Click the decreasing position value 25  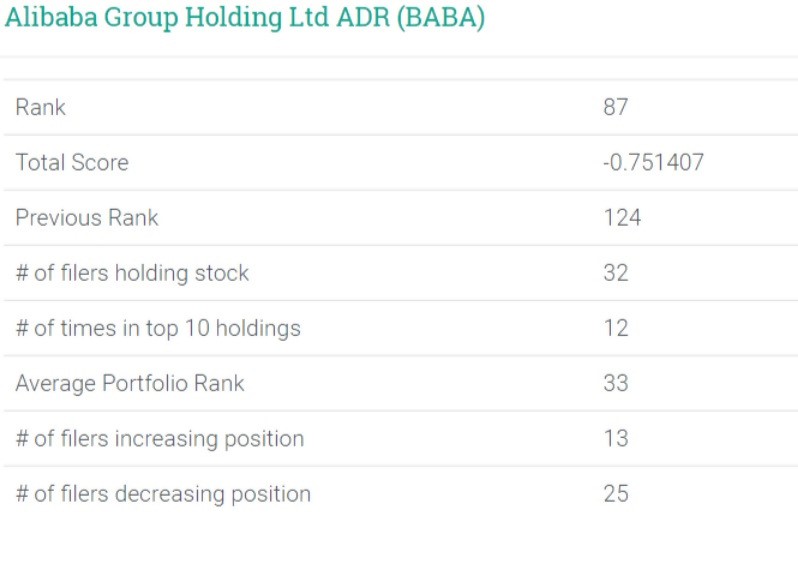pyautogui.click(x=616, y=493)
